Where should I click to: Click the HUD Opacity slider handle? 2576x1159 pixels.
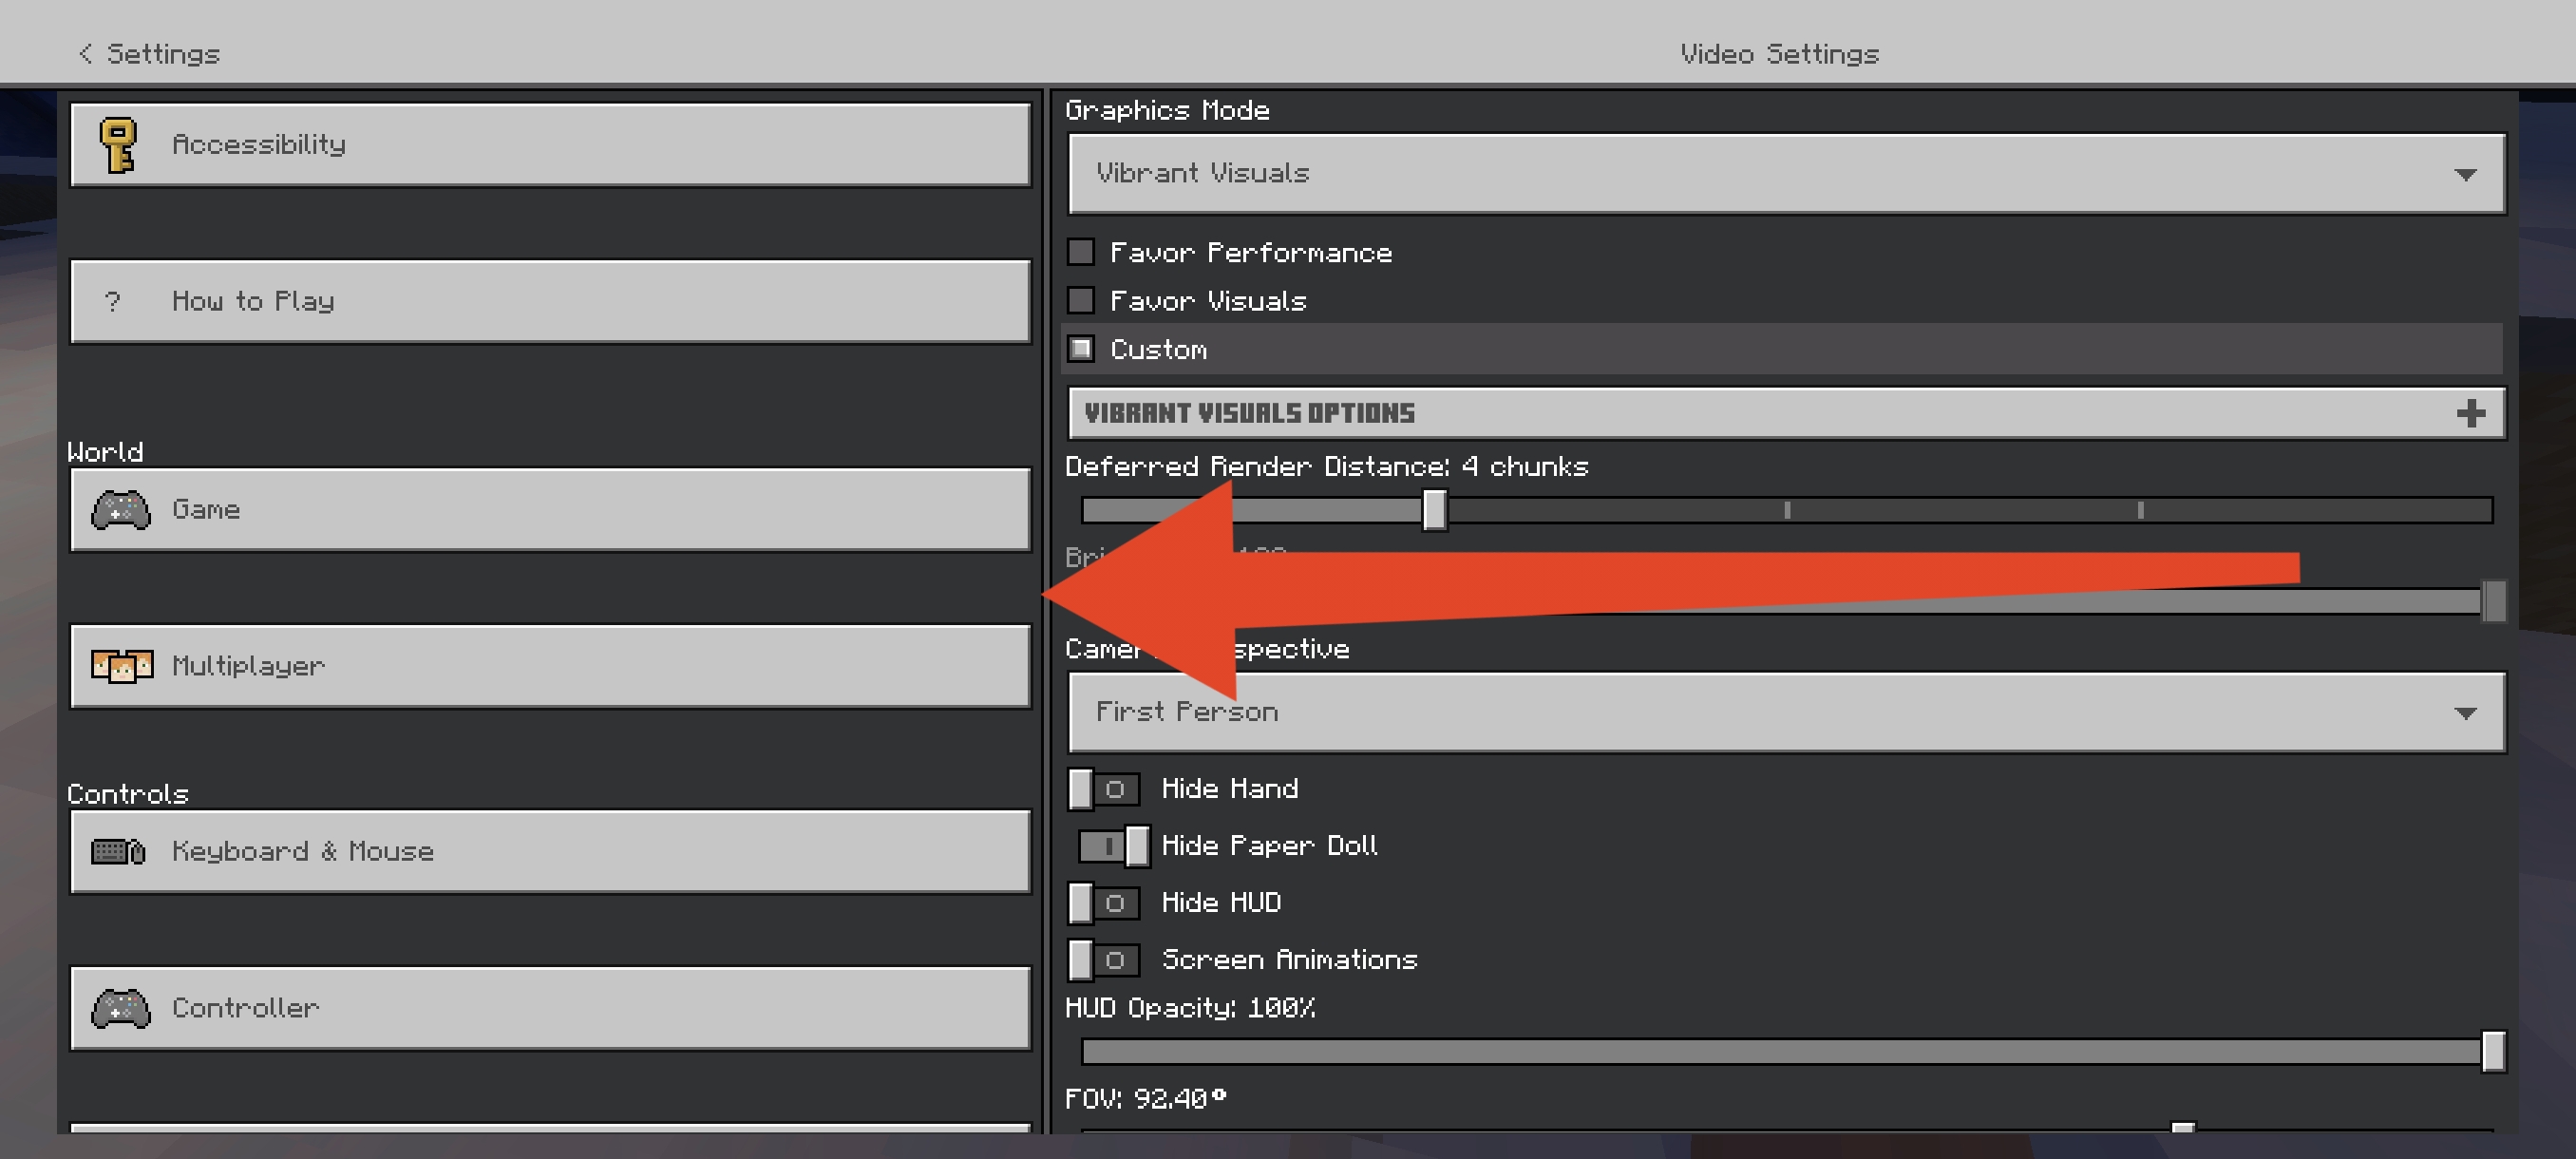point(2493,1052)
